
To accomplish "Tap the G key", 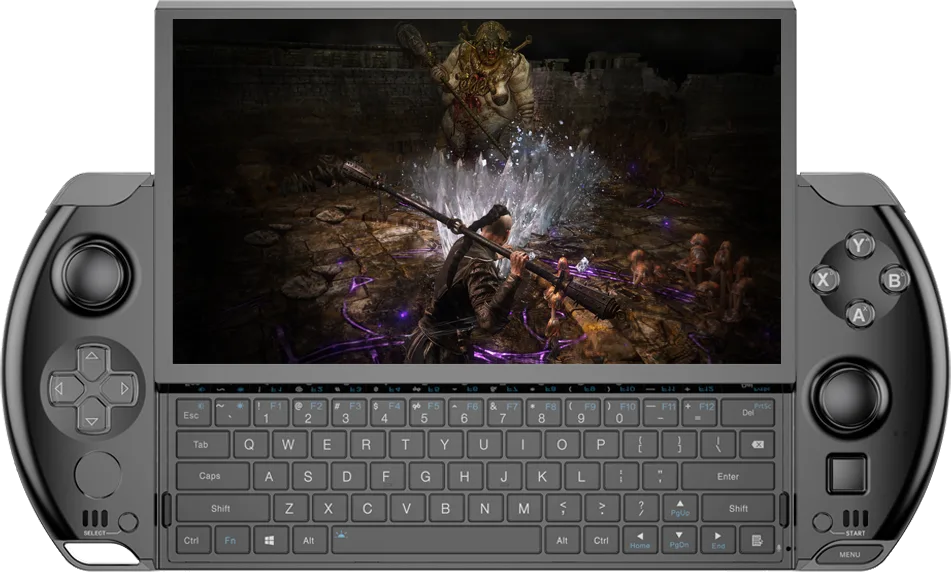I will [x=425, y=476].
